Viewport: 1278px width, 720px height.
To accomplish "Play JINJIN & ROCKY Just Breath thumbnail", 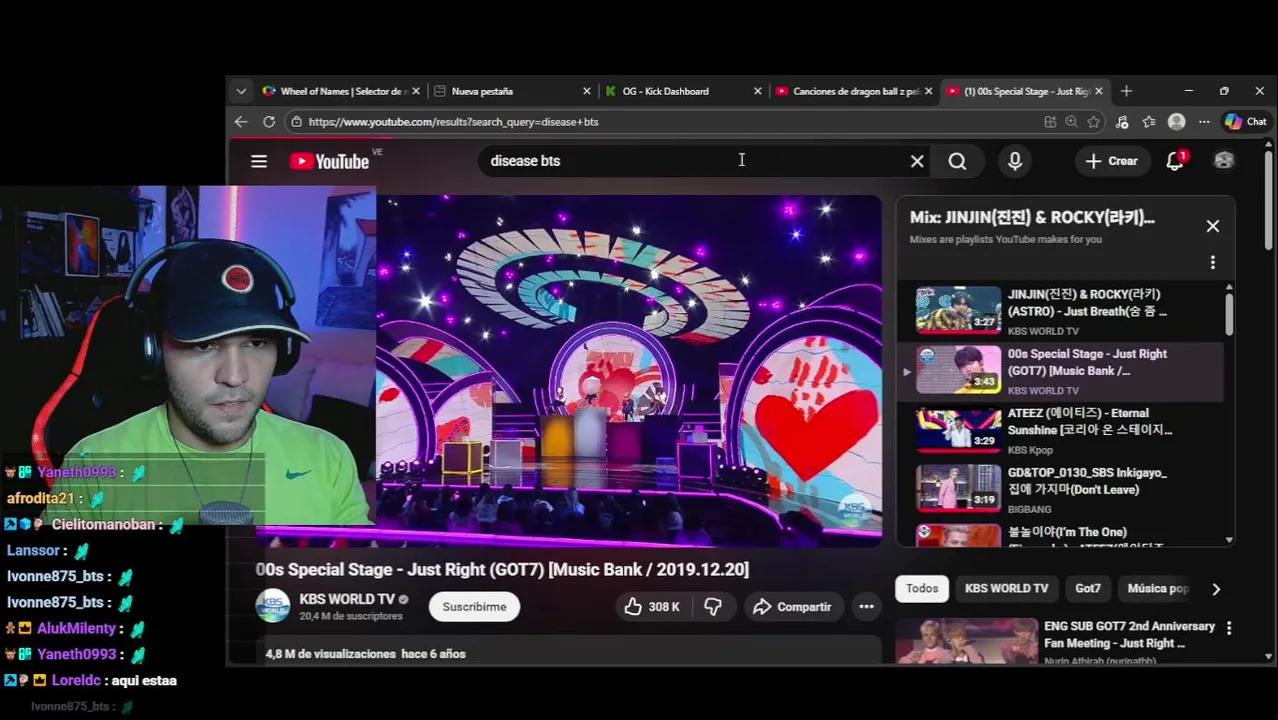I will 958,311.
